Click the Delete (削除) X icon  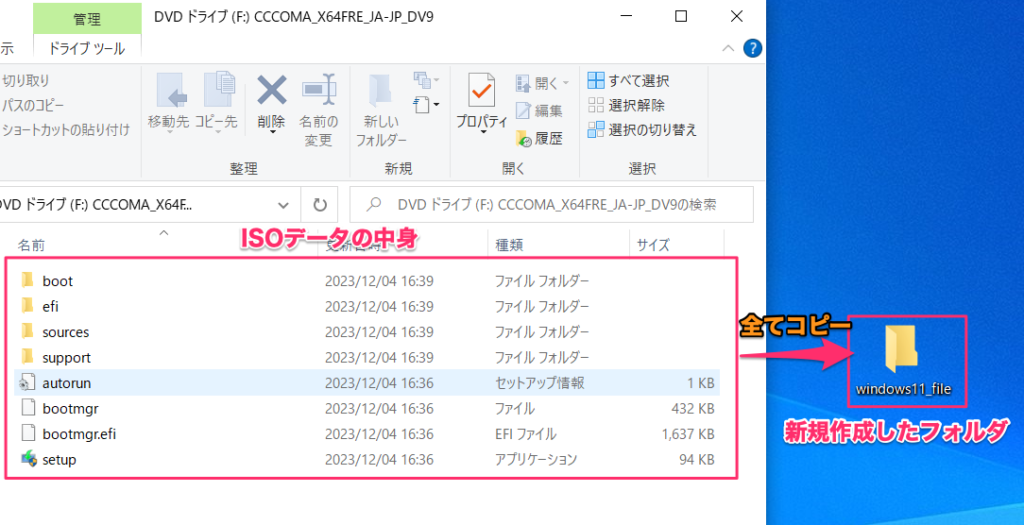(x=271, y=90)
